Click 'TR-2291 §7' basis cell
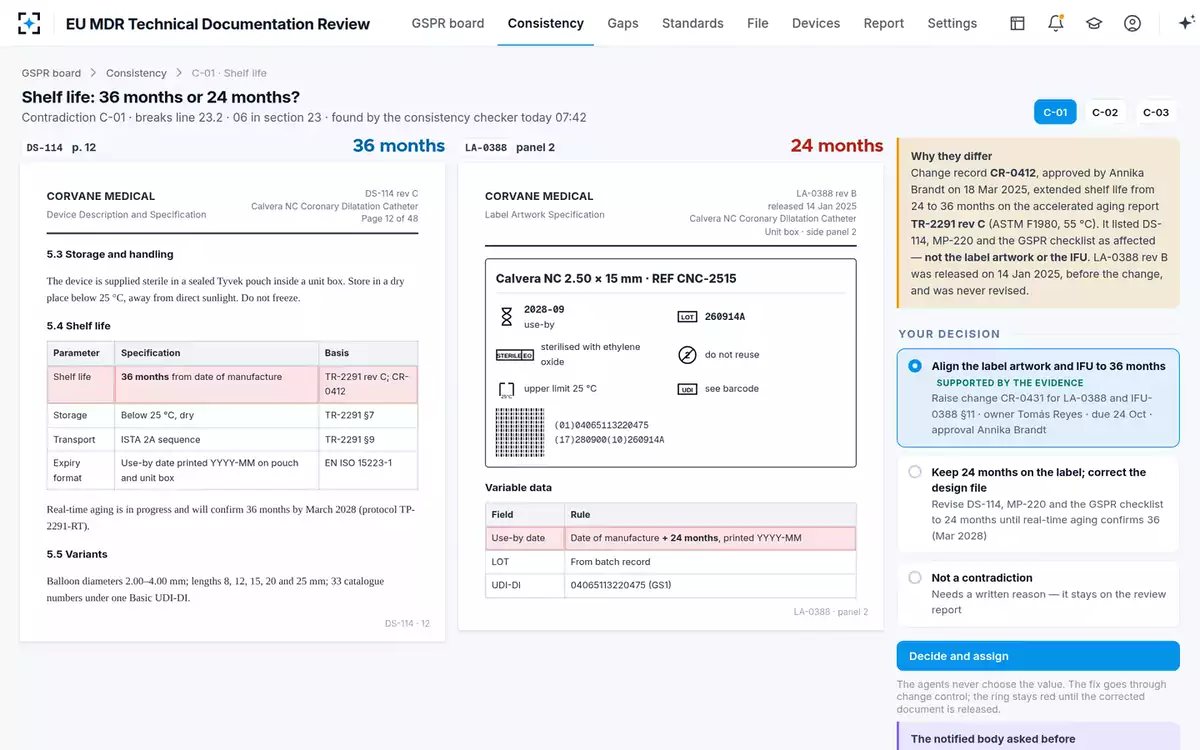Image resolution: width=1200 pixels, height=750 pixels. [x=370, y=415]
